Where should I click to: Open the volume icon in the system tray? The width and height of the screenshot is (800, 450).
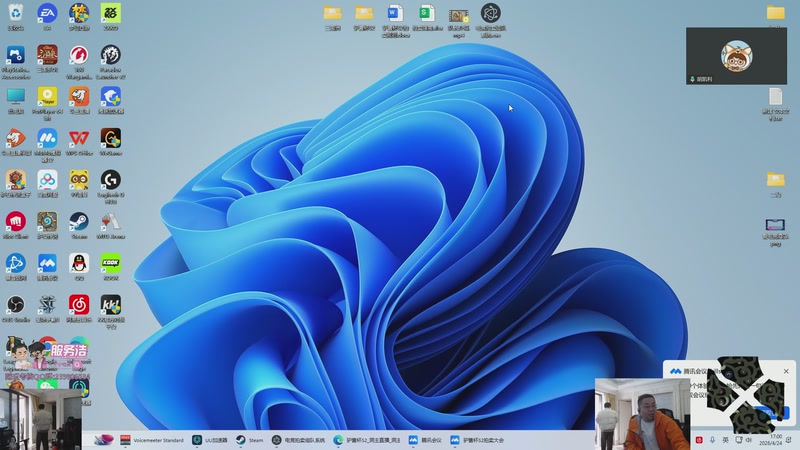749,440
